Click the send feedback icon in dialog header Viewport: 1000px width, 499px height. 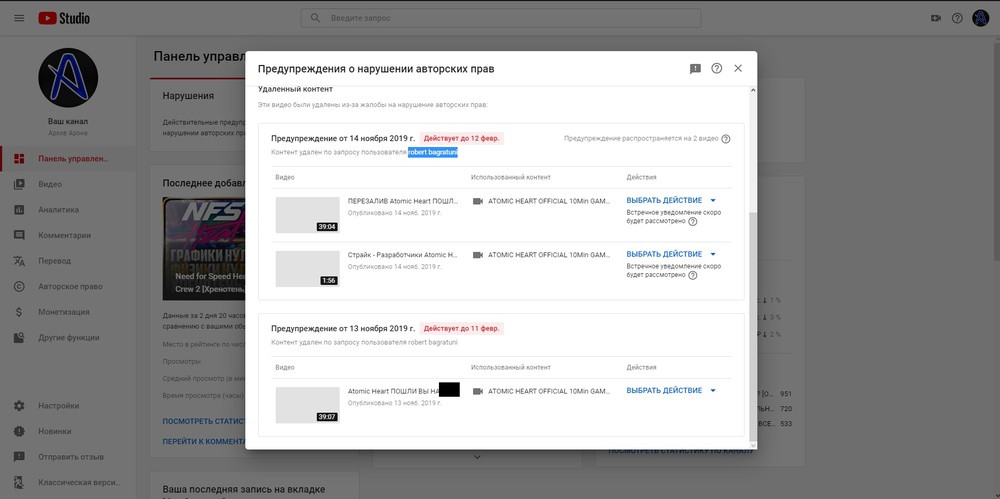695,69
